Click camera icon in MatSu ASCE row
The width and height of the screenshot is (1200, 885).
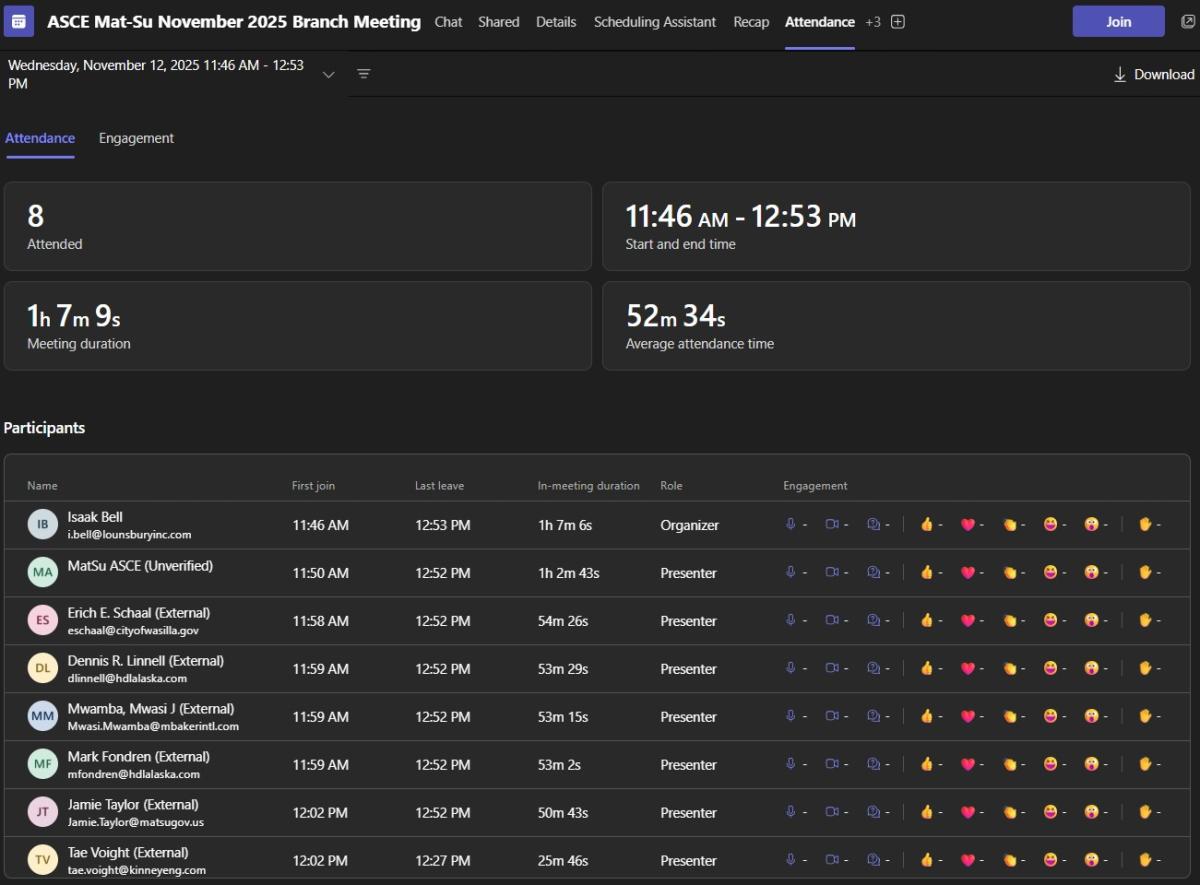click(831, 572)
